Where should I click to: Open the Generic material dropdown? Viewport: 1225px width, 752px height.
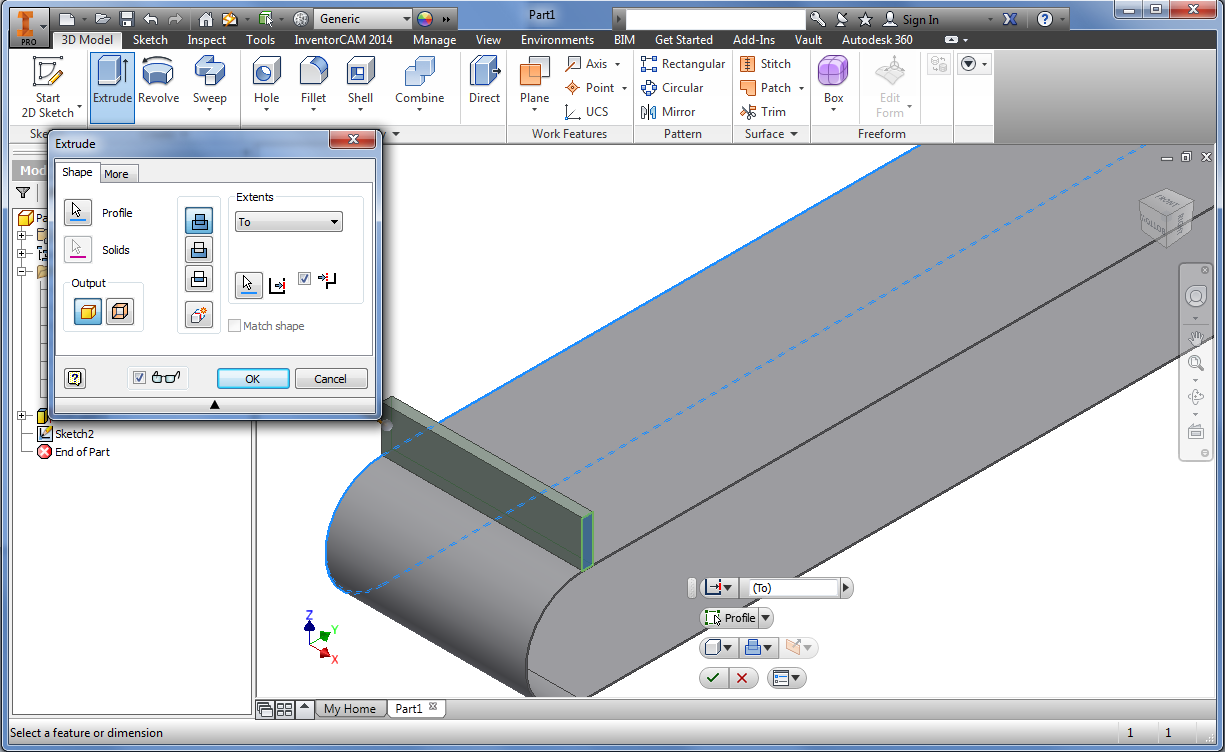coord(362,19)
